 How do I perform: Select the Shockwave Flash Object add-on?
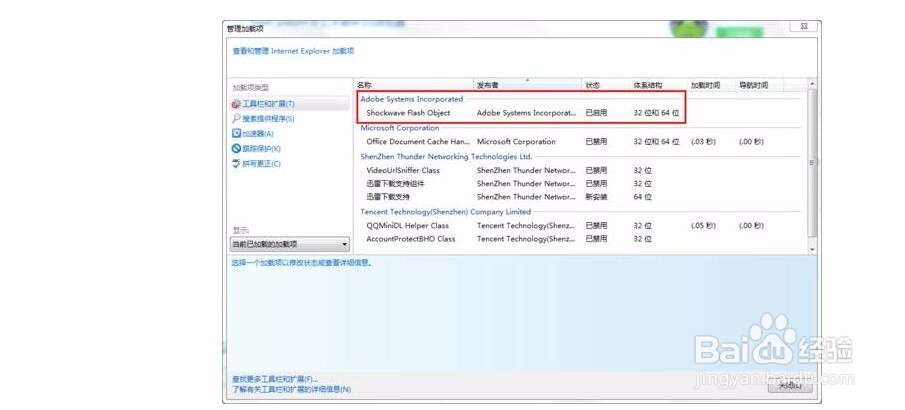(408, 113)
